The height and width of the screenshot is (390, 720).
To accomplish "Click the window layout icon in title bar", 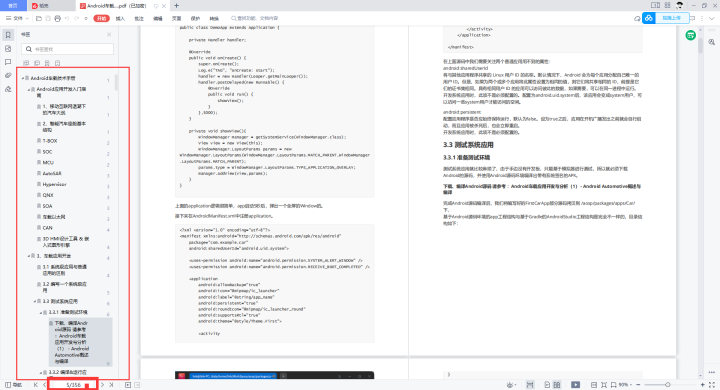I will click(x=655, y=6).
